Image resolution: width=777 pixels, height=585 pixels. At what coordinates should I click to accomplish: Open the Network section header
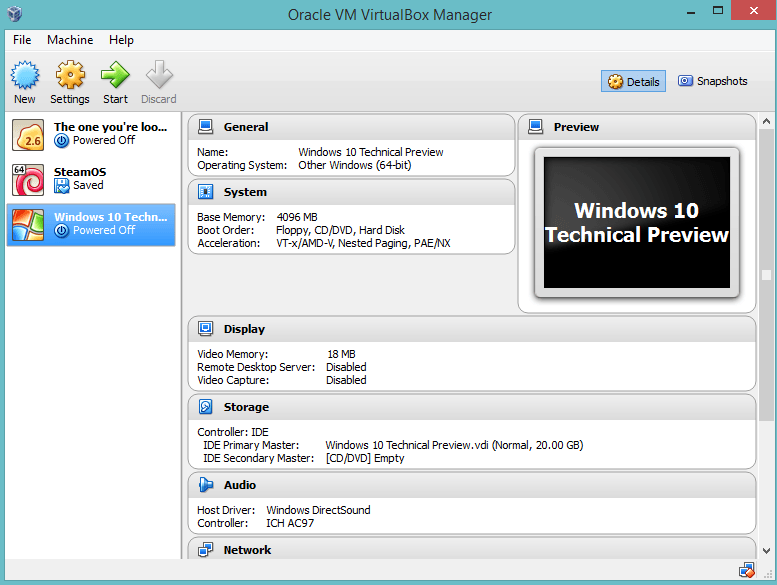point(472,549)
